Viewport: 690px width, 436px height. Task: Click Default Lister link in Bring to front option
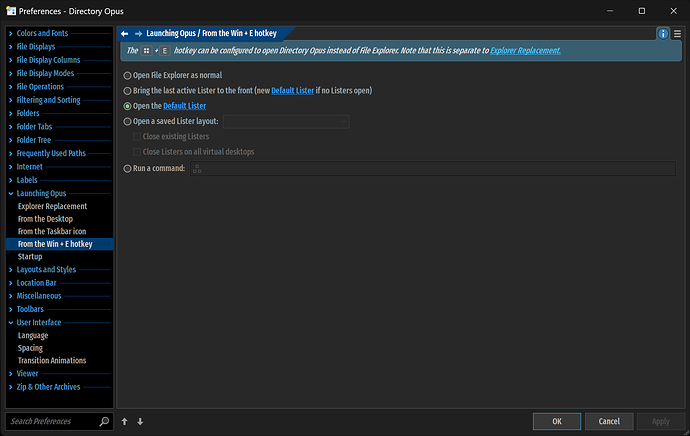[293, 91]
